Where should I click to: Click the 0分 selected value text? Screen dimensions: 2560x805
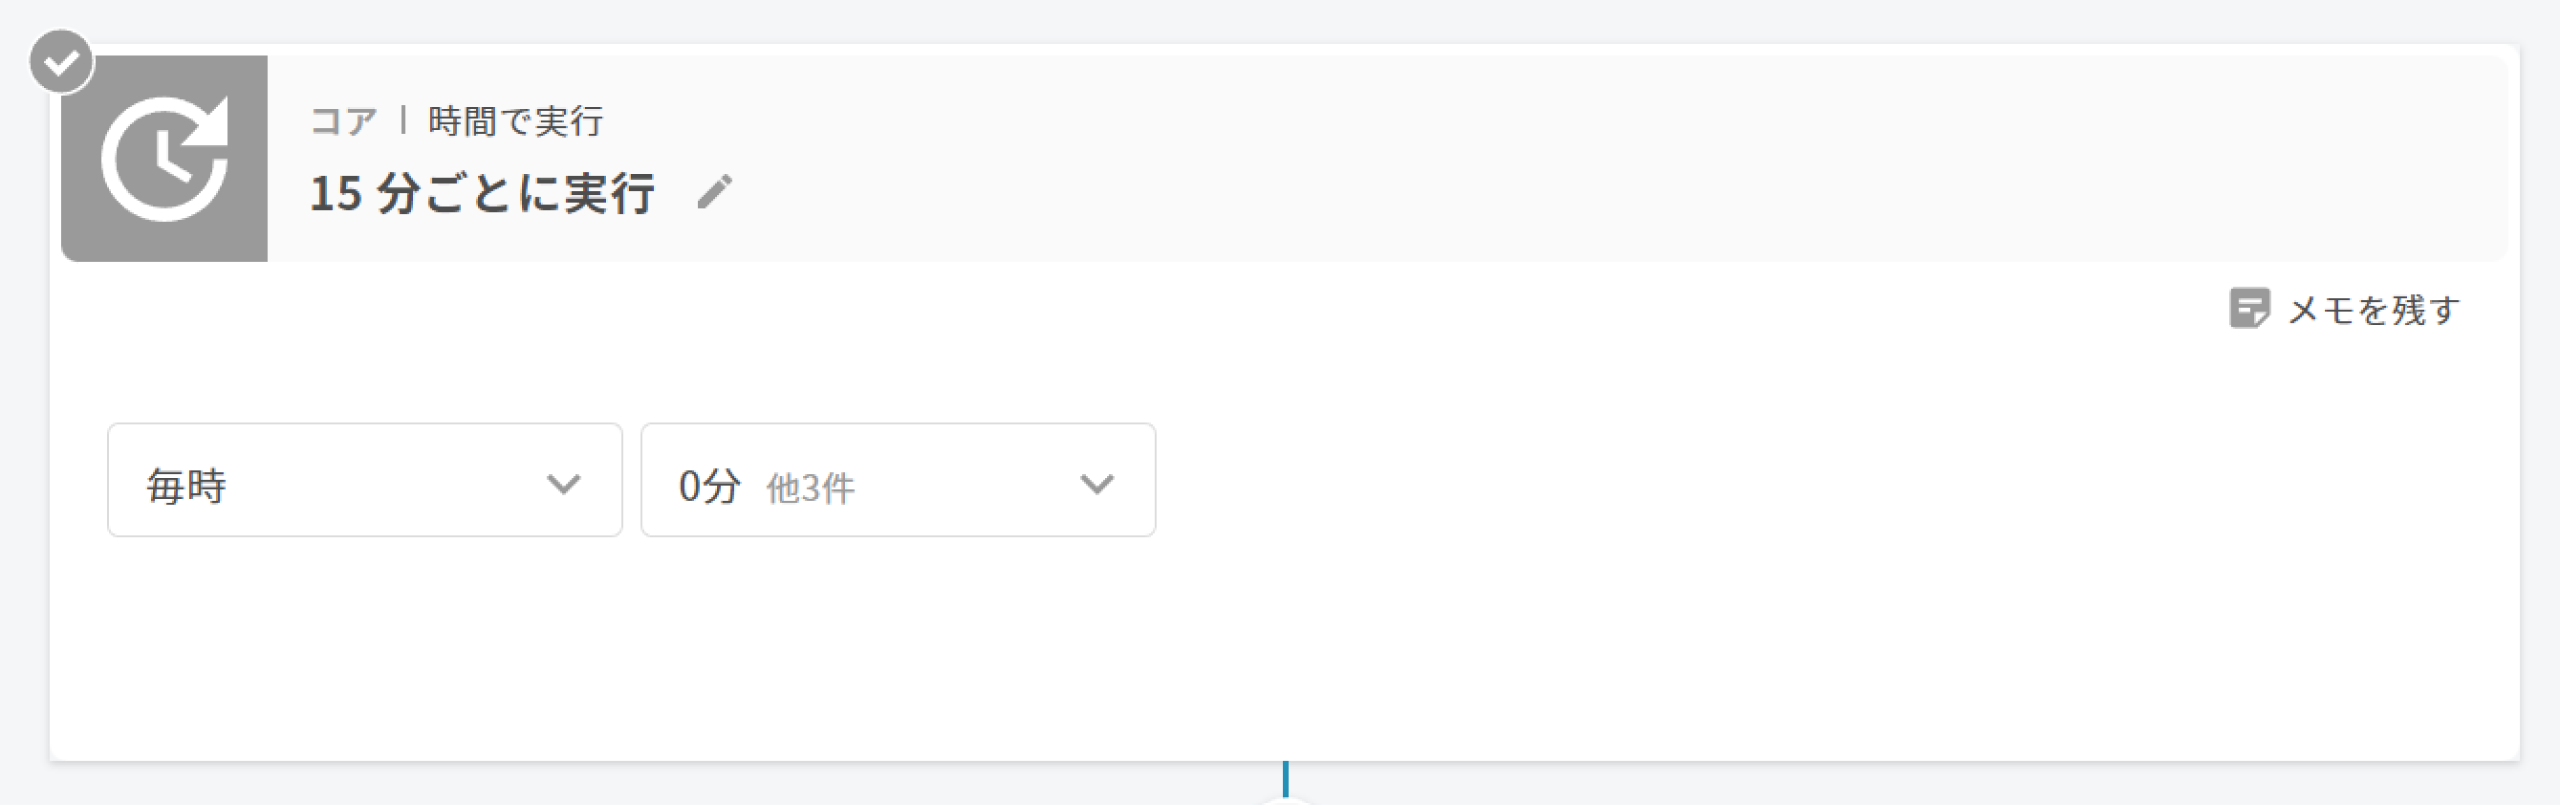click(709, 487)
